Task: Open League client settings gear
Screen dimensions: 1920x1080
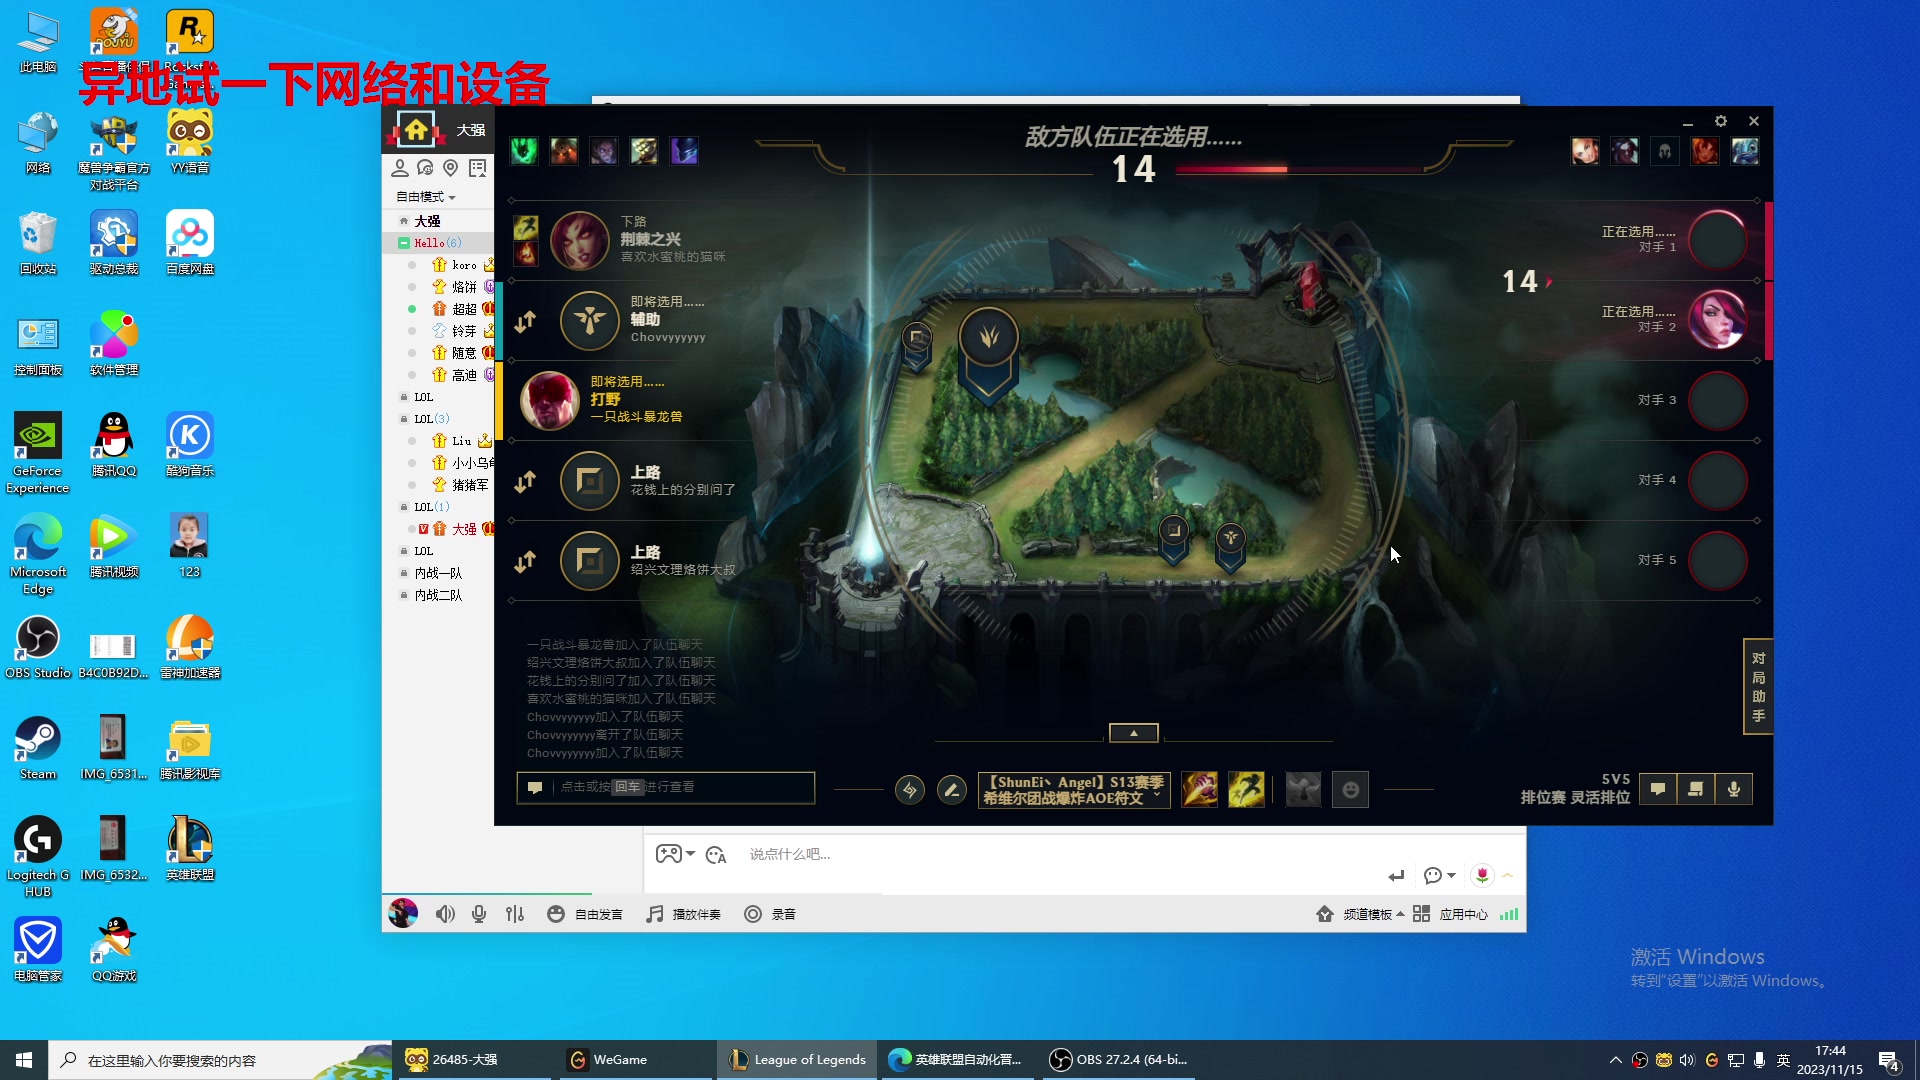Action: pos(1721,121)
